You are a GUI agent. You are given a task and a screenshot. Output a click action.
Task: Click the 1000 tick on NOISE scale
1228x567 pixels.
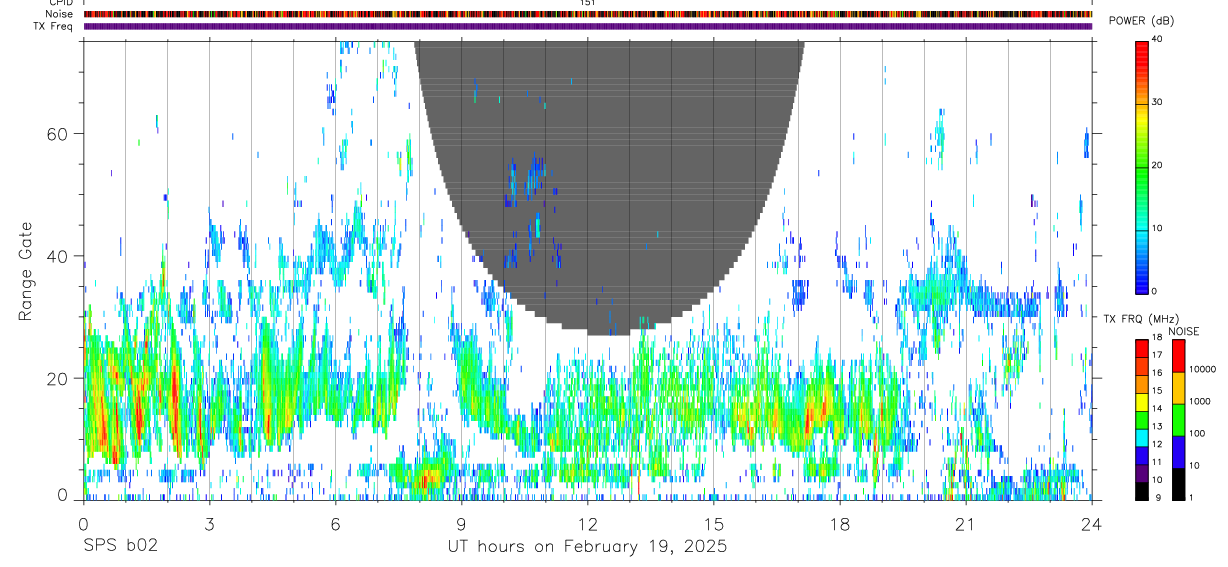(x=1200, y=402)
